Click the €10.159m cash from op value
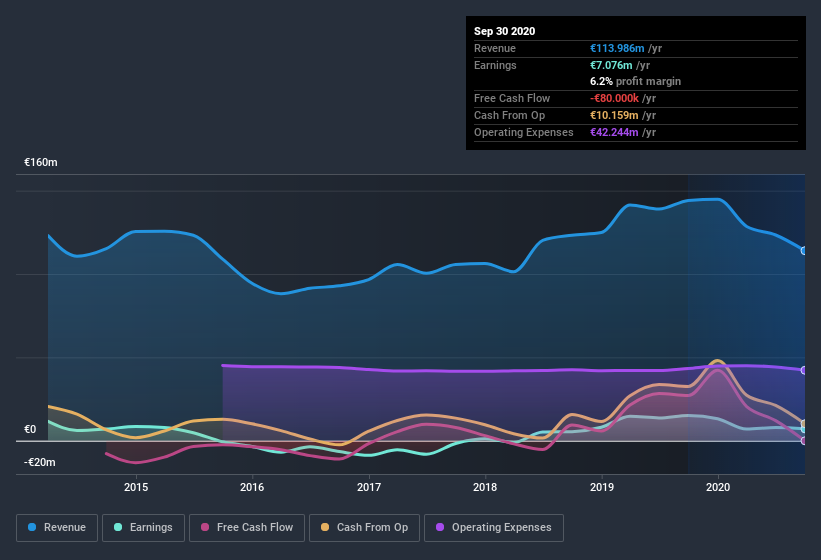Viewport: 821px width, 560px height. pos(614,115)
